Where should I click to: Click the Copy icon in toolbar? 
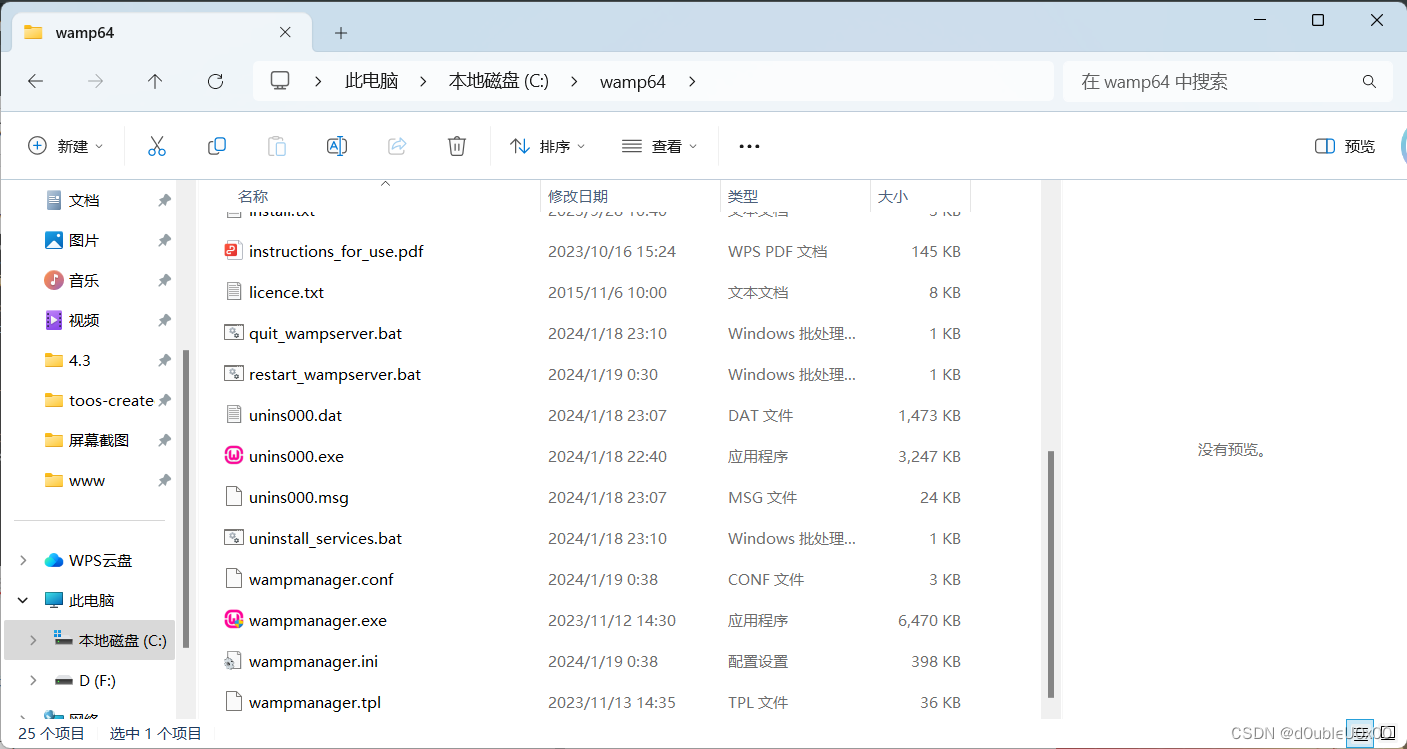217,146
